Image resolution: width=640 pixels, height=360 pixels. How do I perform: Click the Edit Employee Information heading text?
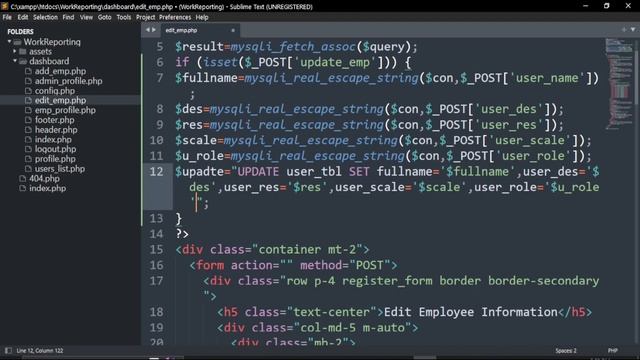pyautogui.click(x=471, y=312)
